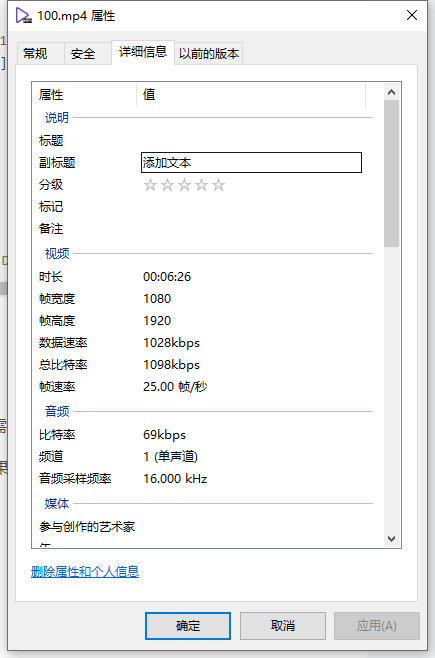Click the 标记 property row

click(x=202, y=206)
